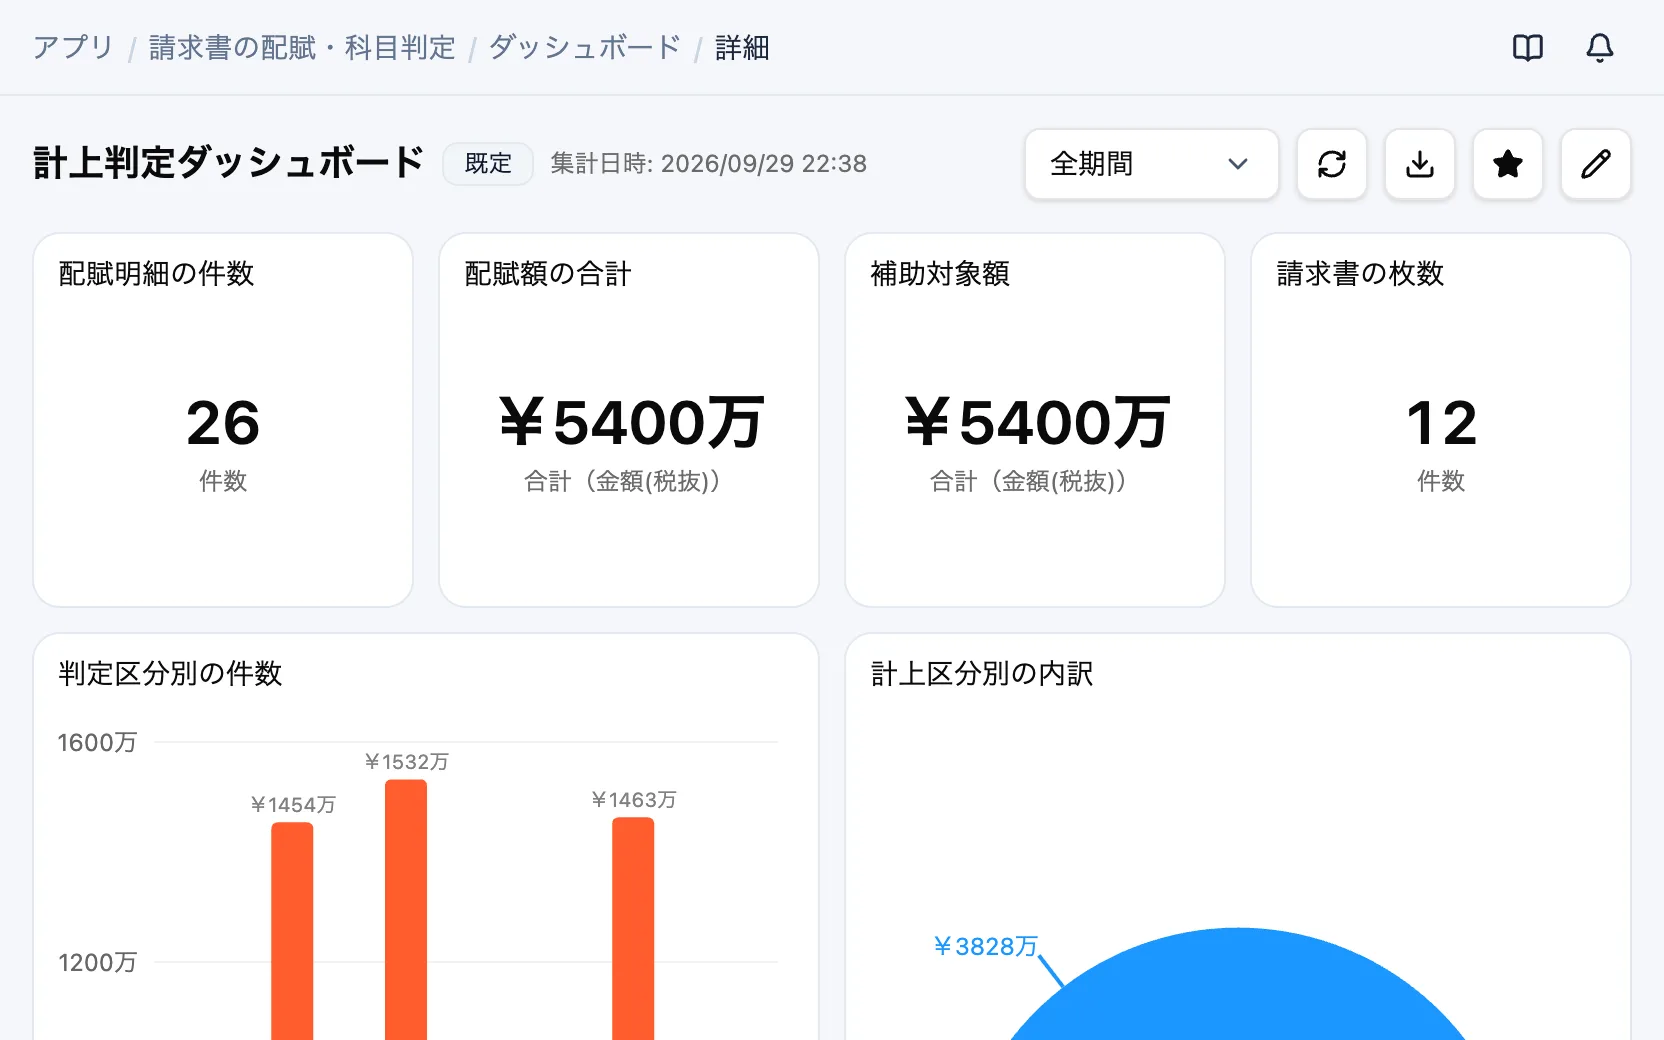This screenshot has width=1664, height=1040.
Task: Open the 配賦明細の件数 card showing 26
Action: pyautogui.click(x=223, y=420)
